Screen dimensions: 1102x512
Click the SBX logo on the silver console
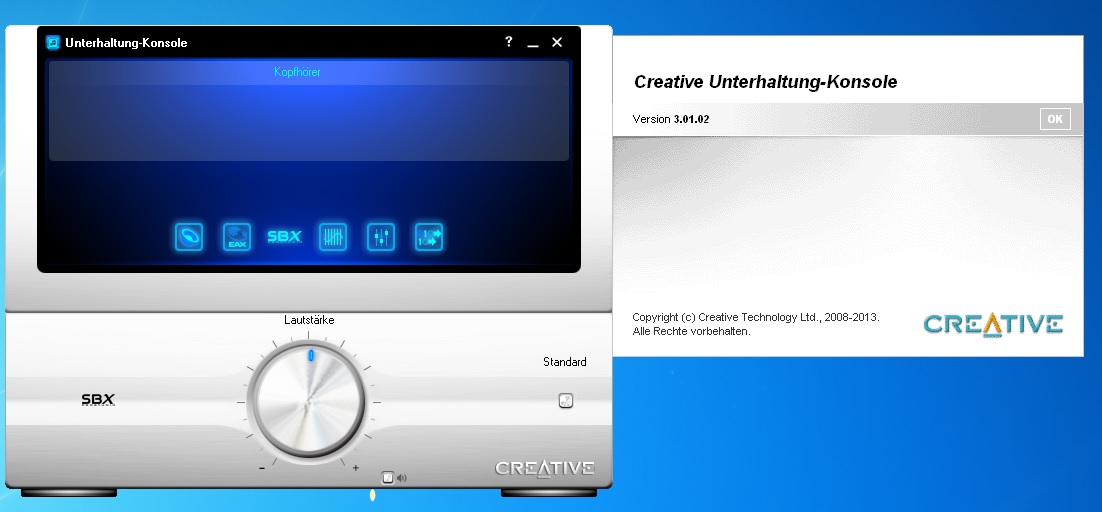tap(98, 400)
